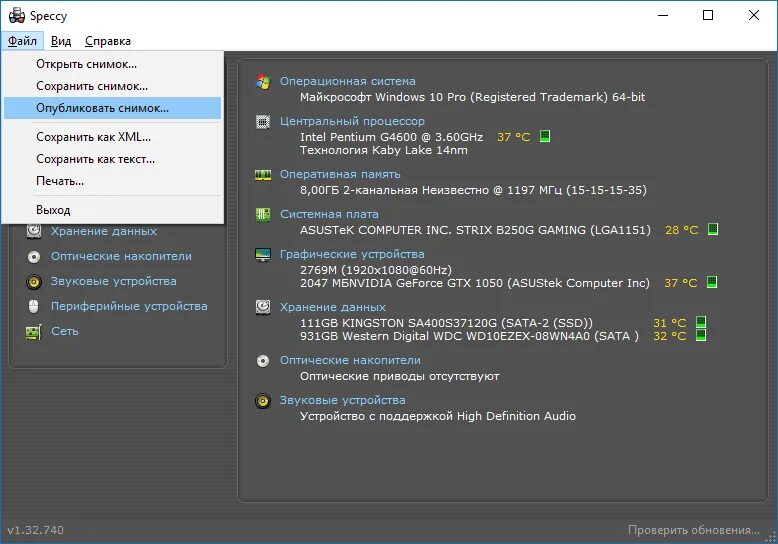Click the 111GB KINGSTON SA400S37120G line
This screenshot has width=778, height=544.
[446, 323]
